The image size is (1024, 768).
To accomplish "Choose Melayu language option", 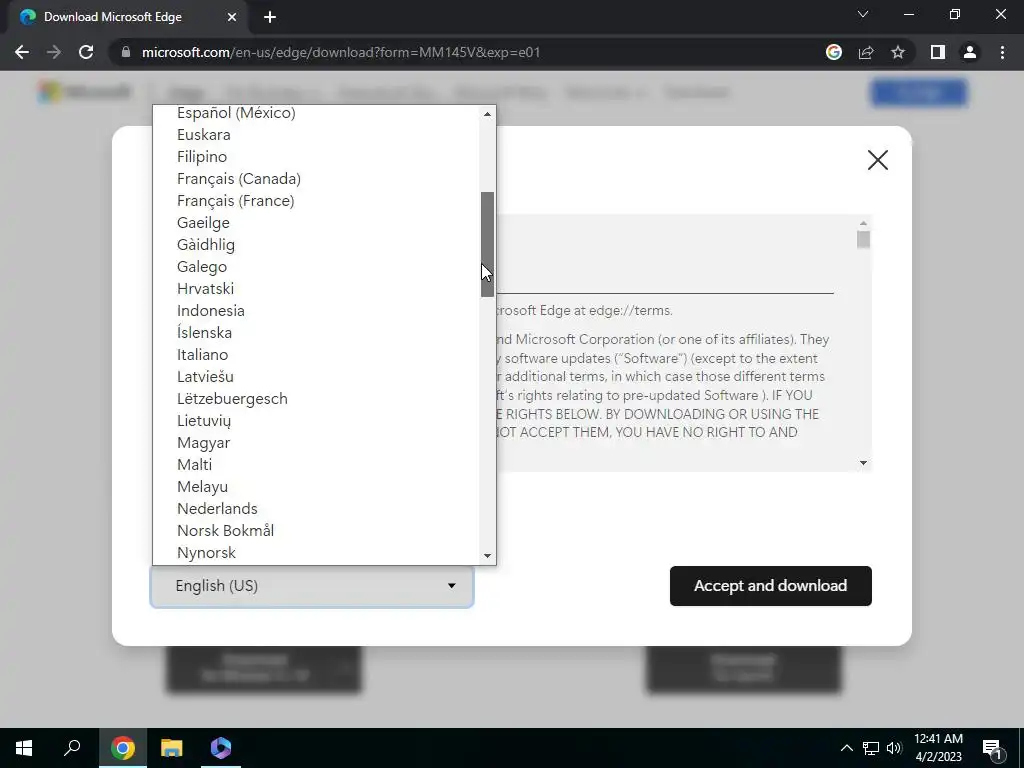I will pos(316,487).
